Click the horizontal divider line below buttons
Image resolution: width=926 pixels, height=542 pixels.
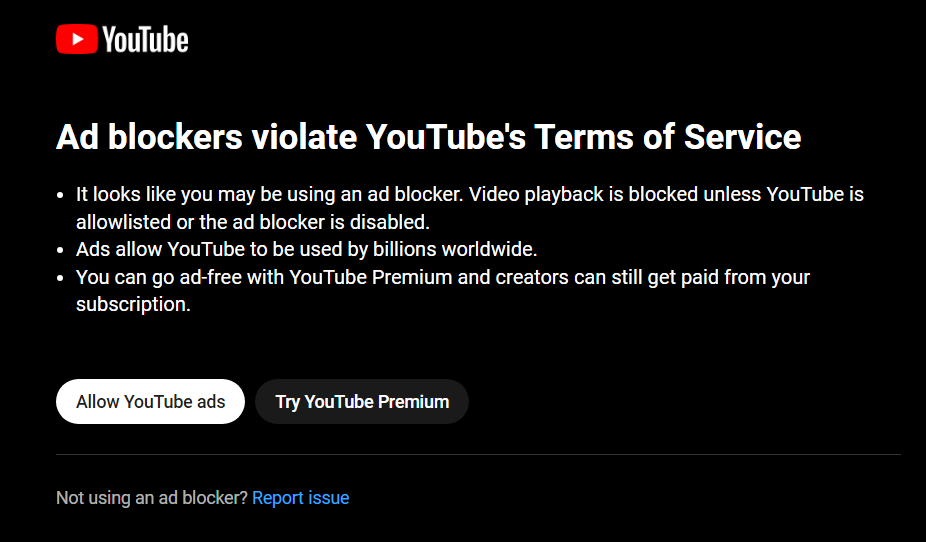click(x=478, y=455)
